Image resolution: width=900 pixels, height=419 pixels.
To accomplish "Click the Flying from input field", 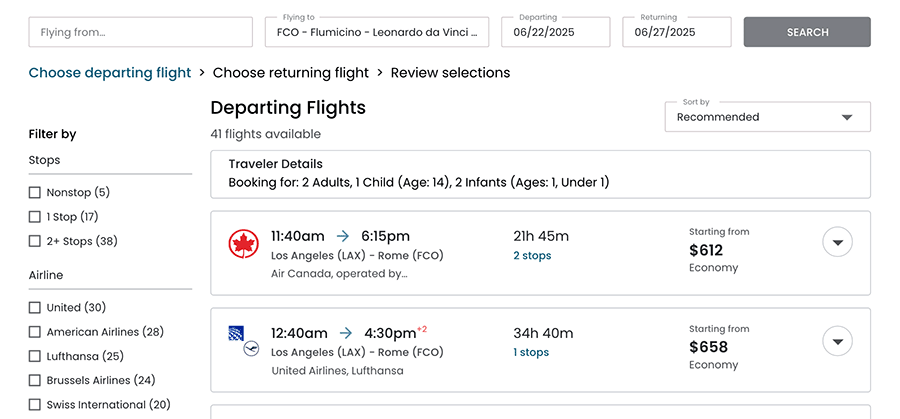I will (x=140, y=32).
